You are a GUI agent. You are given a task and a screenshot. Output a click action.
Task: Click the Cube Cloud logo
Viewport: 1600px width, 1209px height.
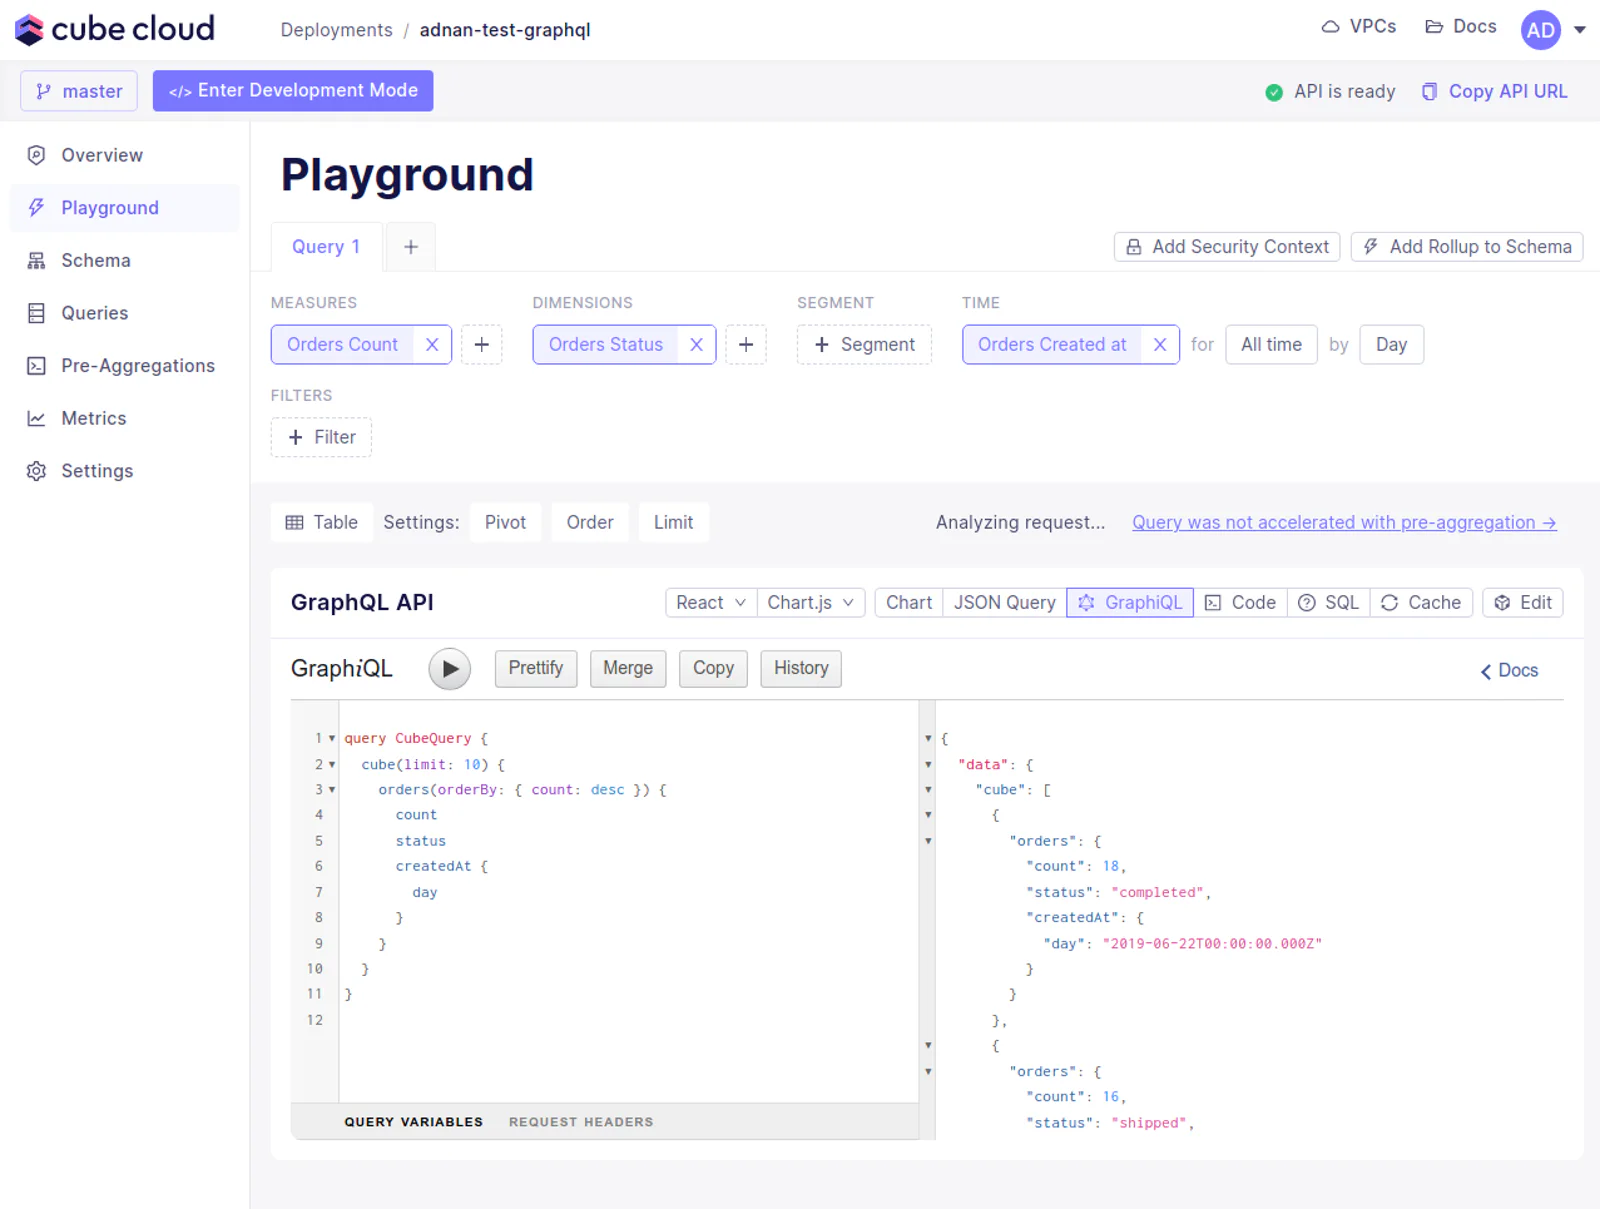pyautogui.click(x=115, y=29)
